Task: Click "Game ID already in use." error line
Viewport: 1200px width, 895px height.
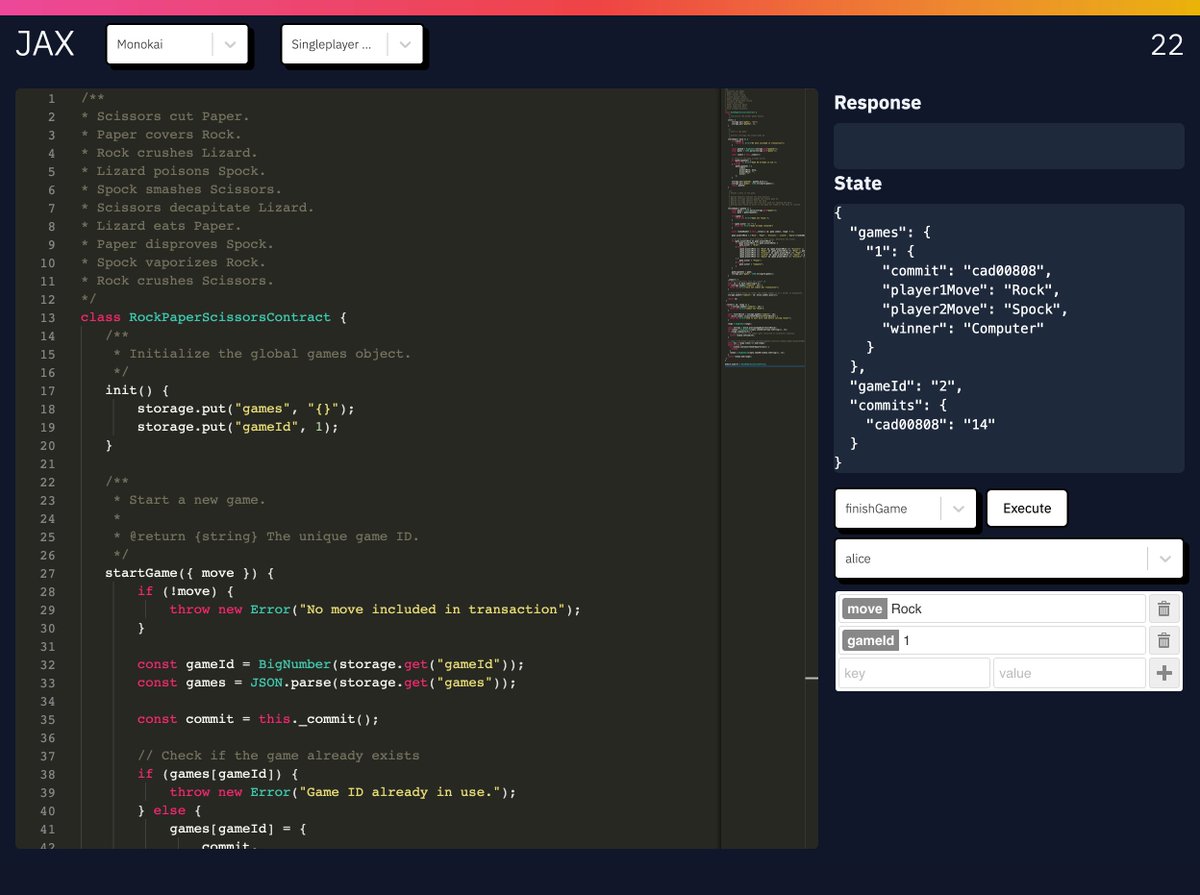Action: click(x=343, y=792)
